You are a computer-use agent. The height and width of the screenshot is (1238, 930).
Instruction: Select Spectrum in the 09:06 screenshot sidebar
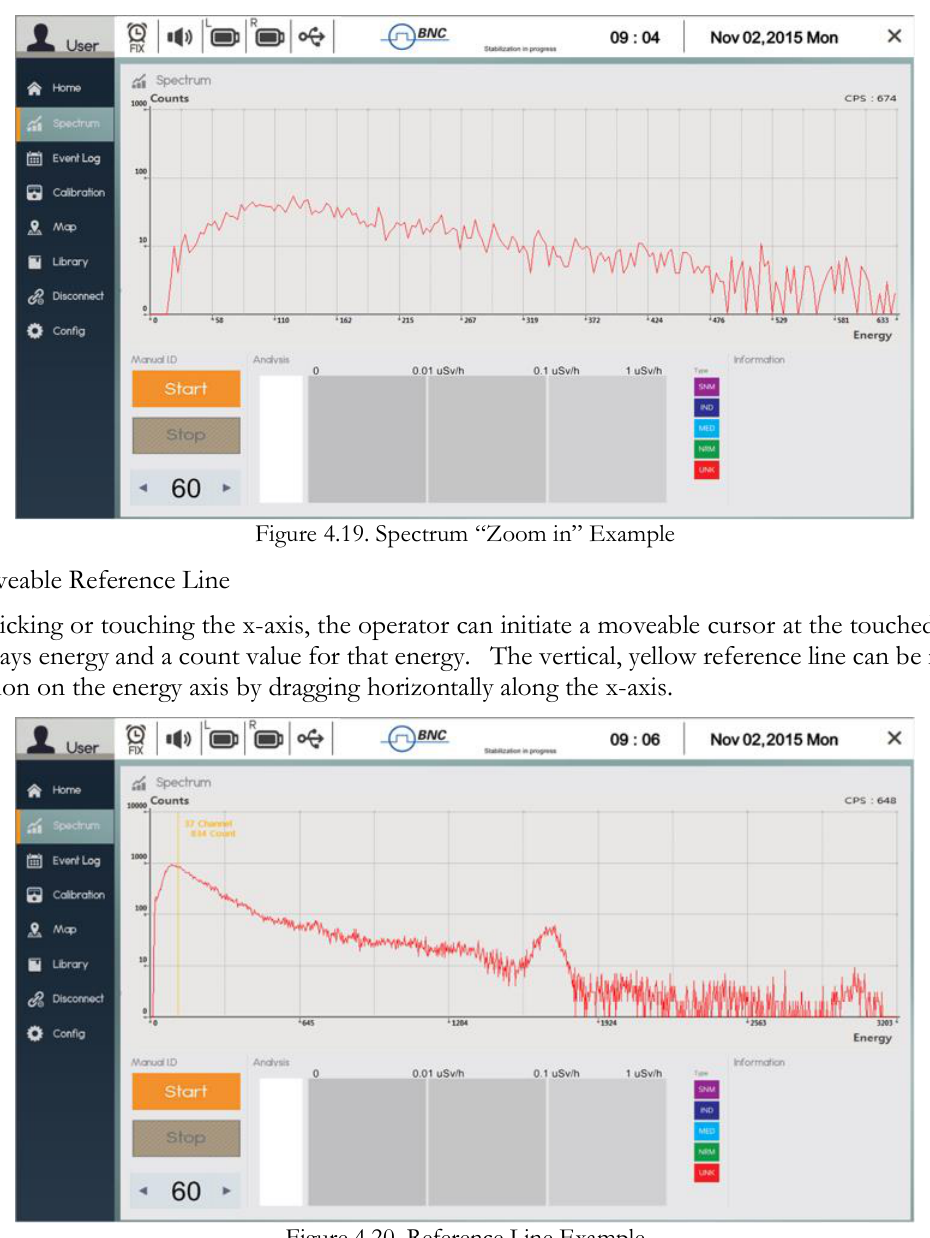(x=65, y=825)
